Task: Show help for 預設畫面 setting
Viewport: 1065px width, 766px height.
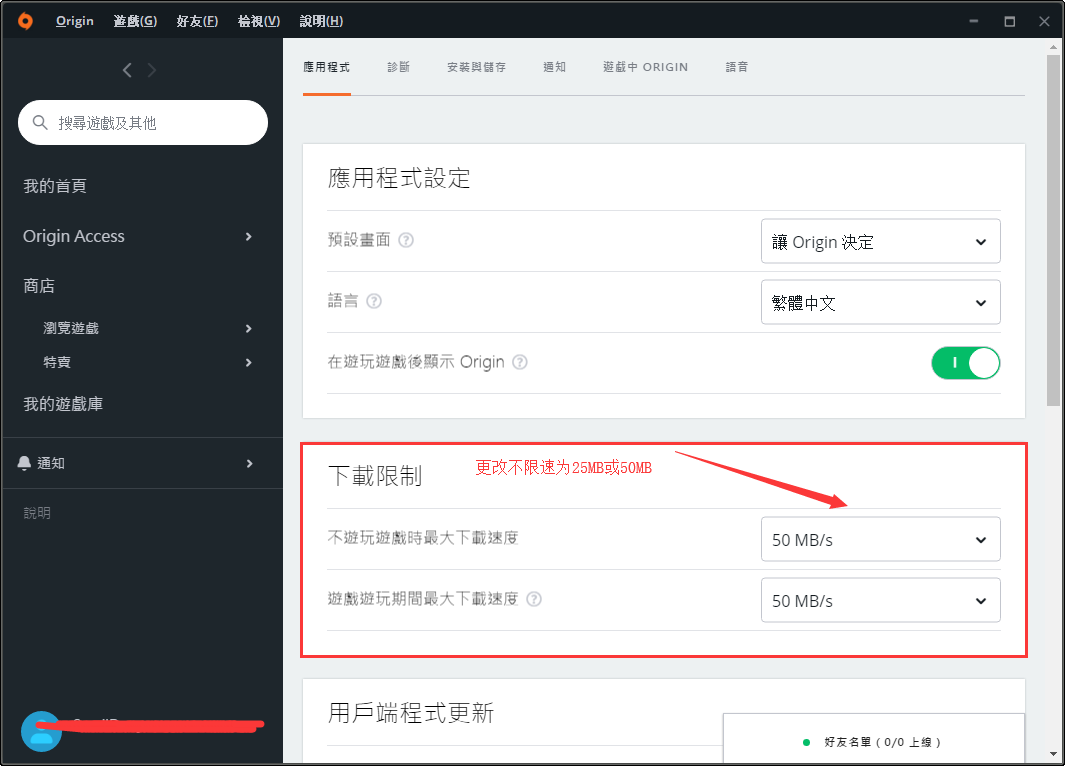Action: (405, 240)
